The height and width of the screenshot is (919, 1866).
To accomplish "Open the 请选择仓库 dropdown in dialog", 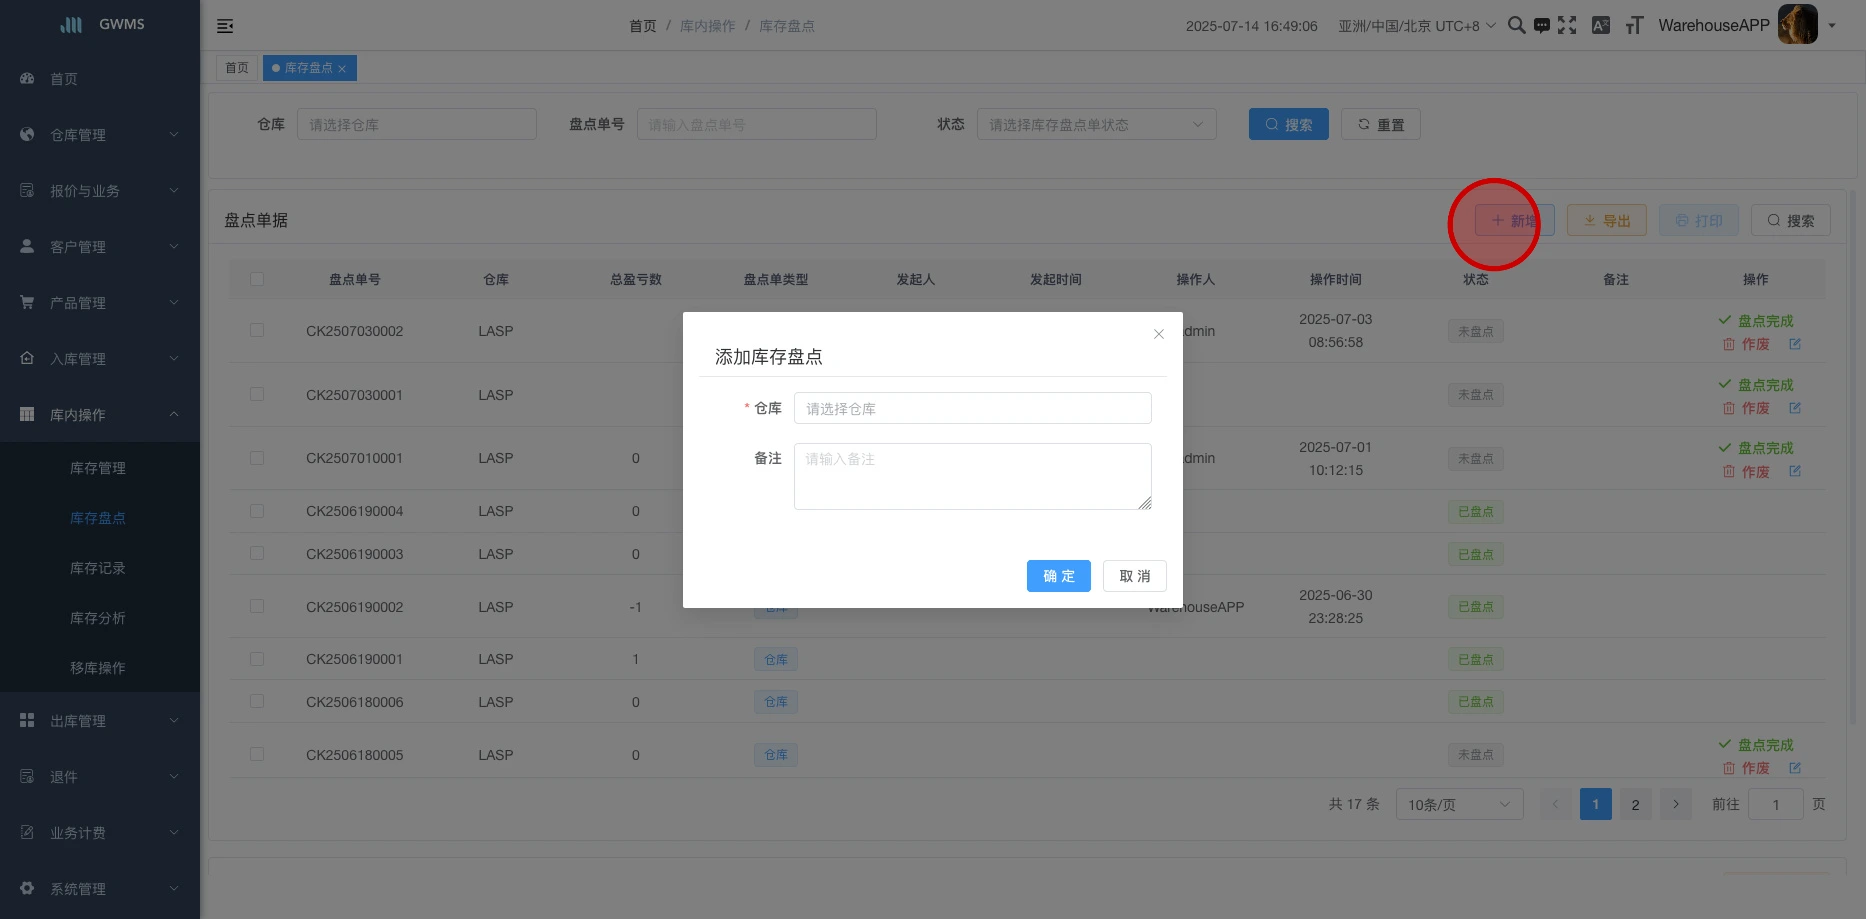I will point(972,408).
